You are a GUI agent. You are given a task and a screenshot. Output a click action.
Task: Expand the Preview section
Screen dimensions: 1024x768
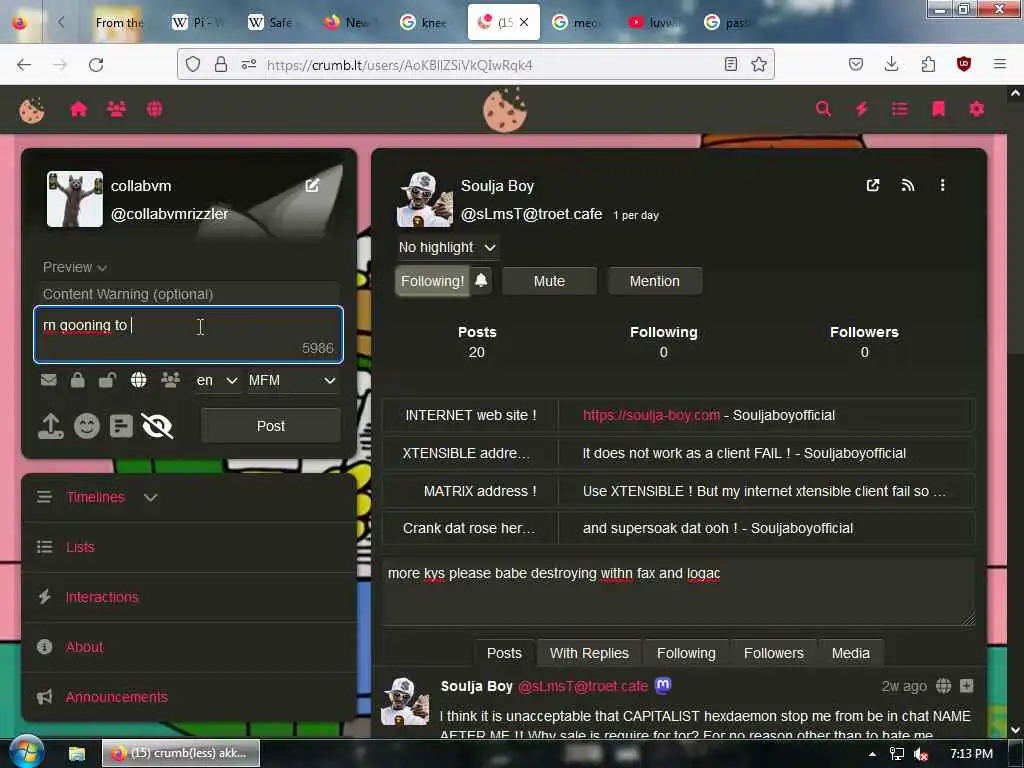(x=74, y=267)
